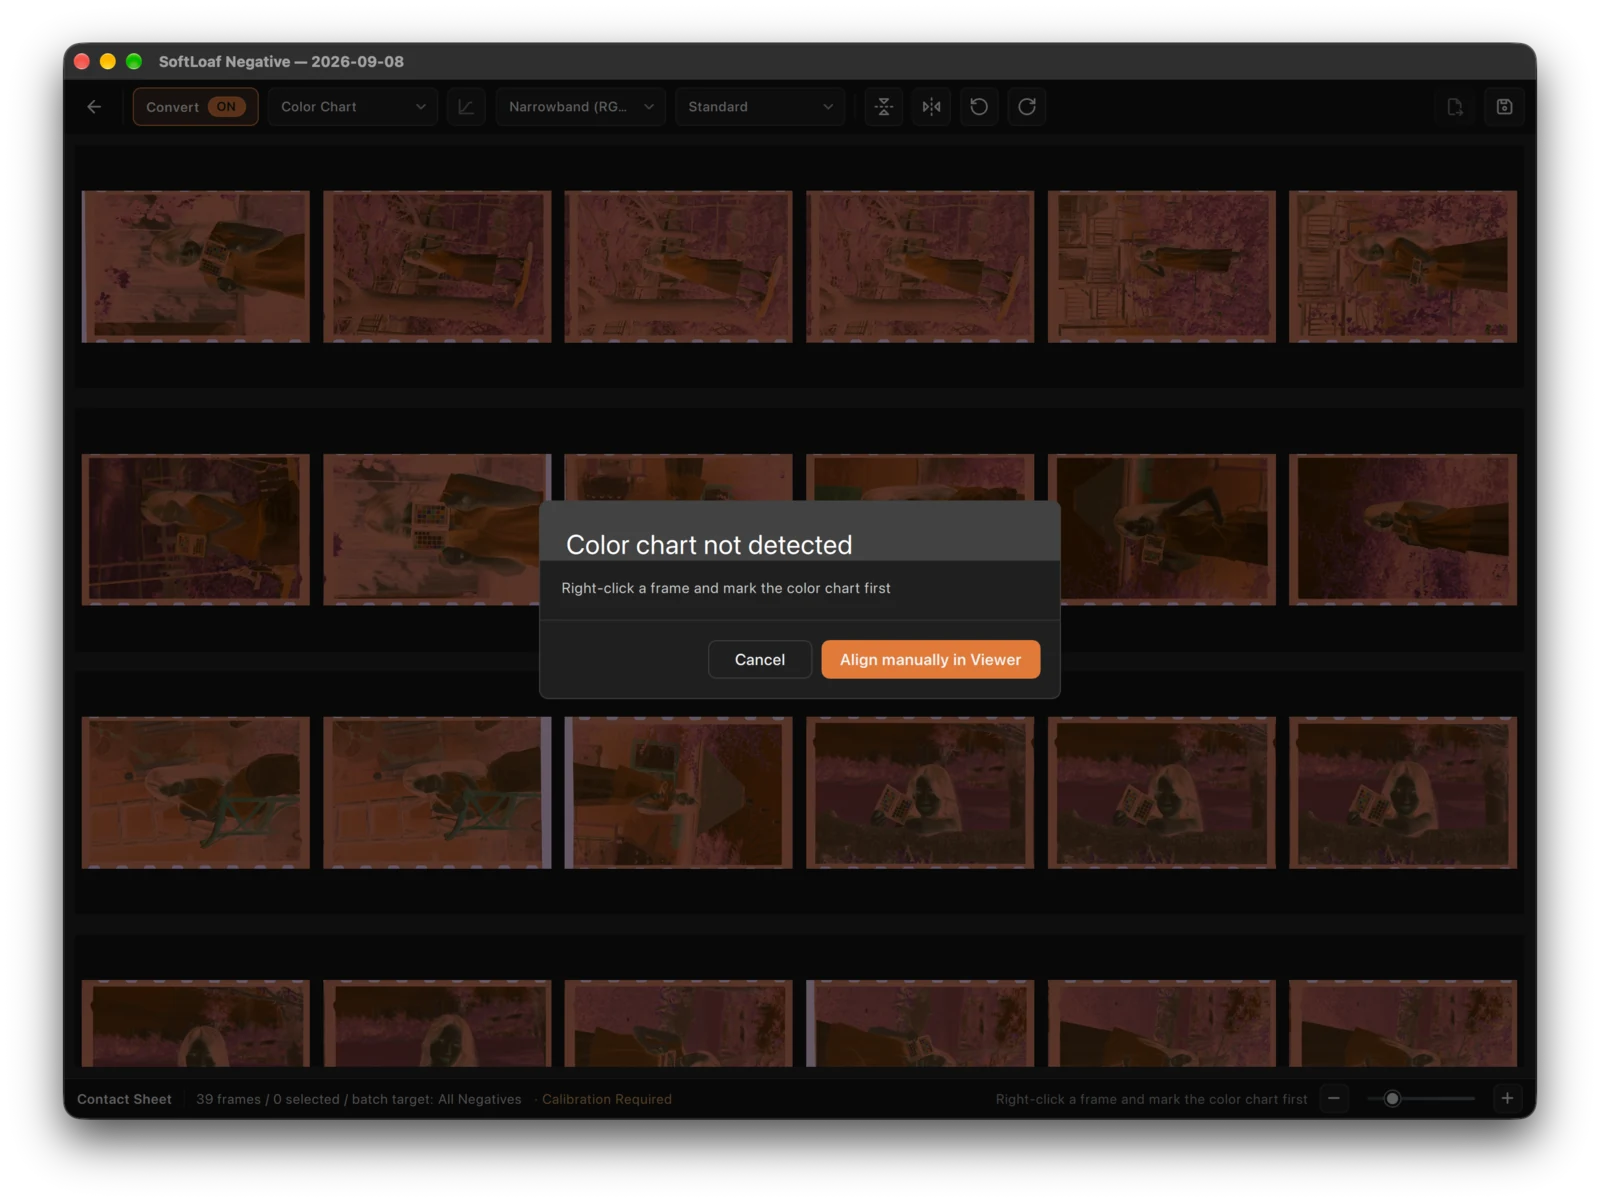Rotate clockwise icon
The width and height of the screenshot is (1600, 1203).
pyautogui.click(x=1027, y=107)
